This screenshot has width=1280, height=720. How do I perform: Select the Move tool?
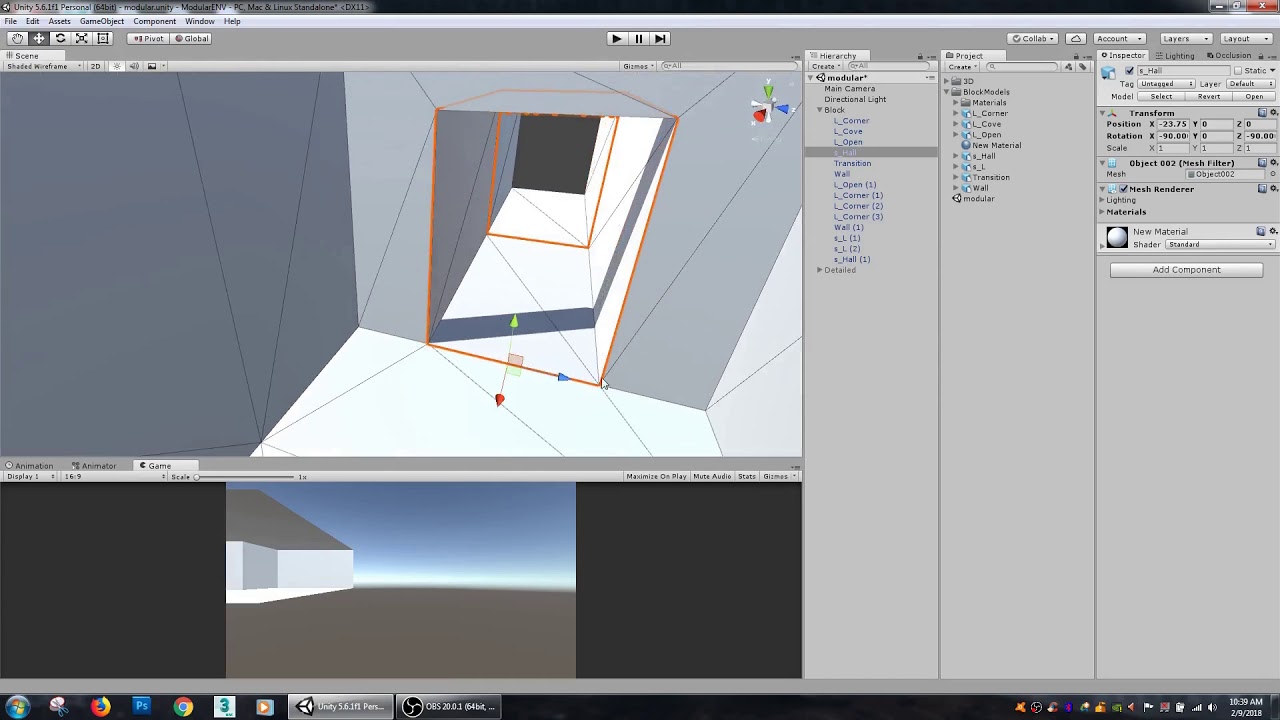39,38
